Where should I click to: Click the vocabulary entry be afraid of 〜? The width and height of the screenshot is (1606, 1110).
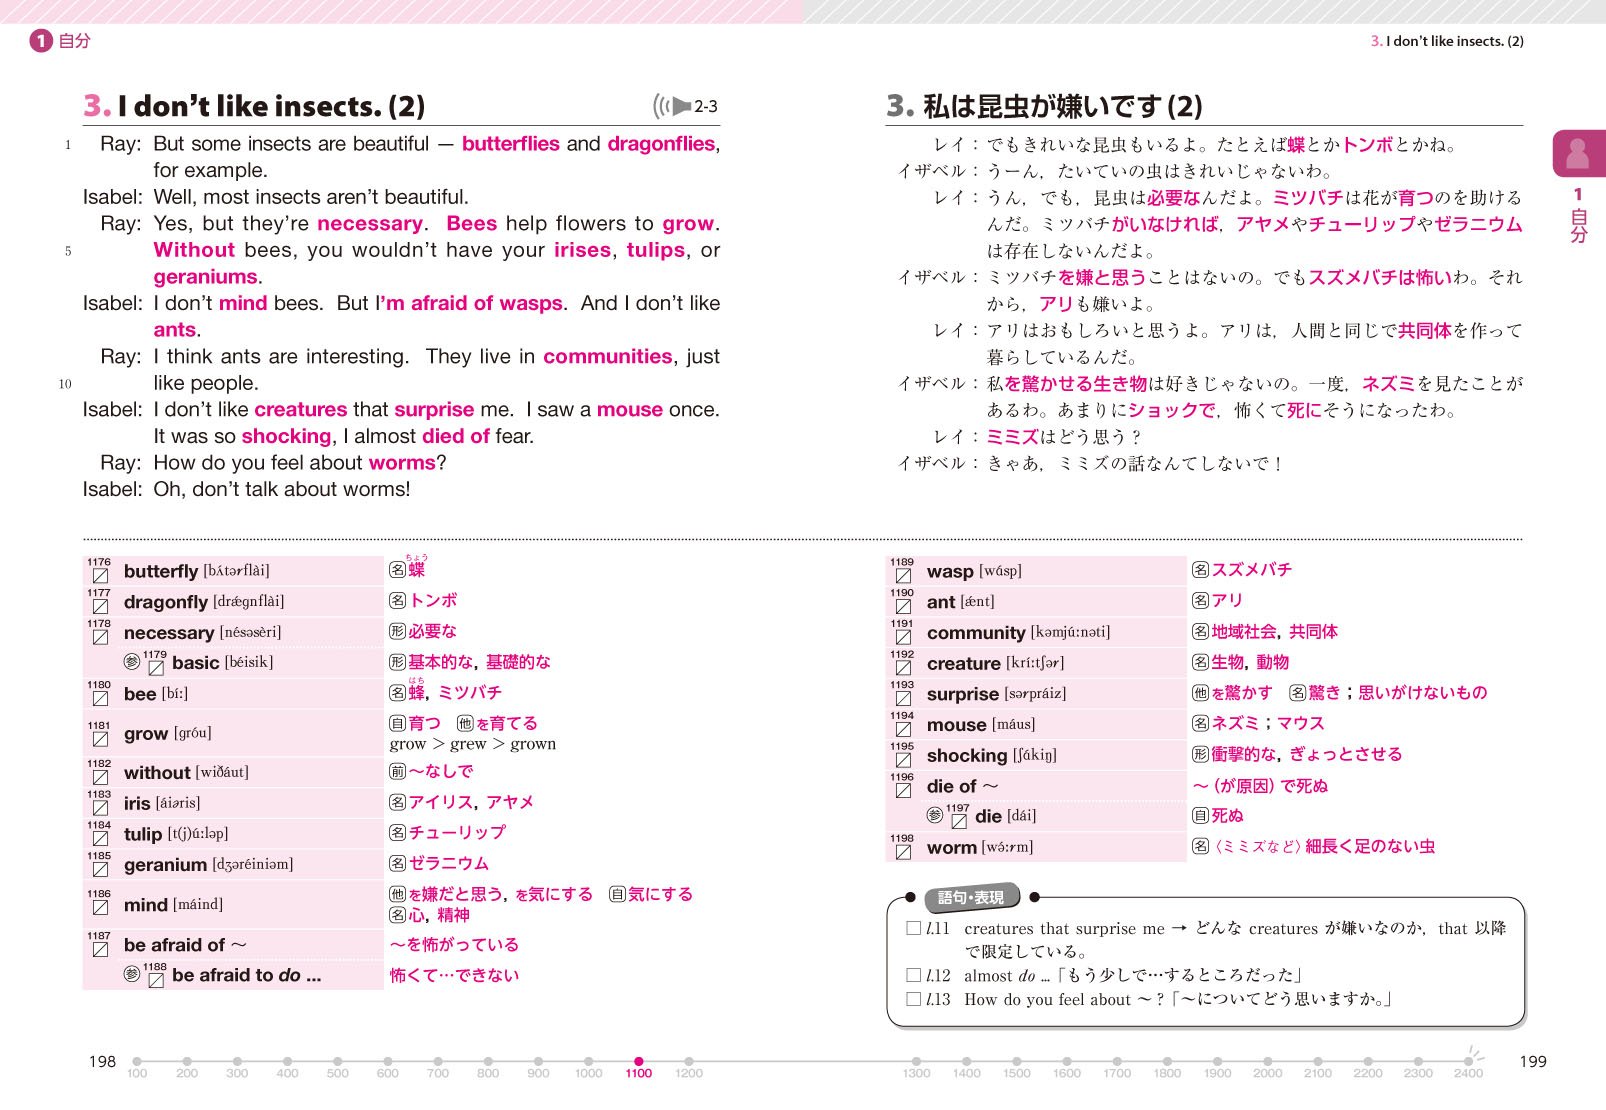click(185, 945)
